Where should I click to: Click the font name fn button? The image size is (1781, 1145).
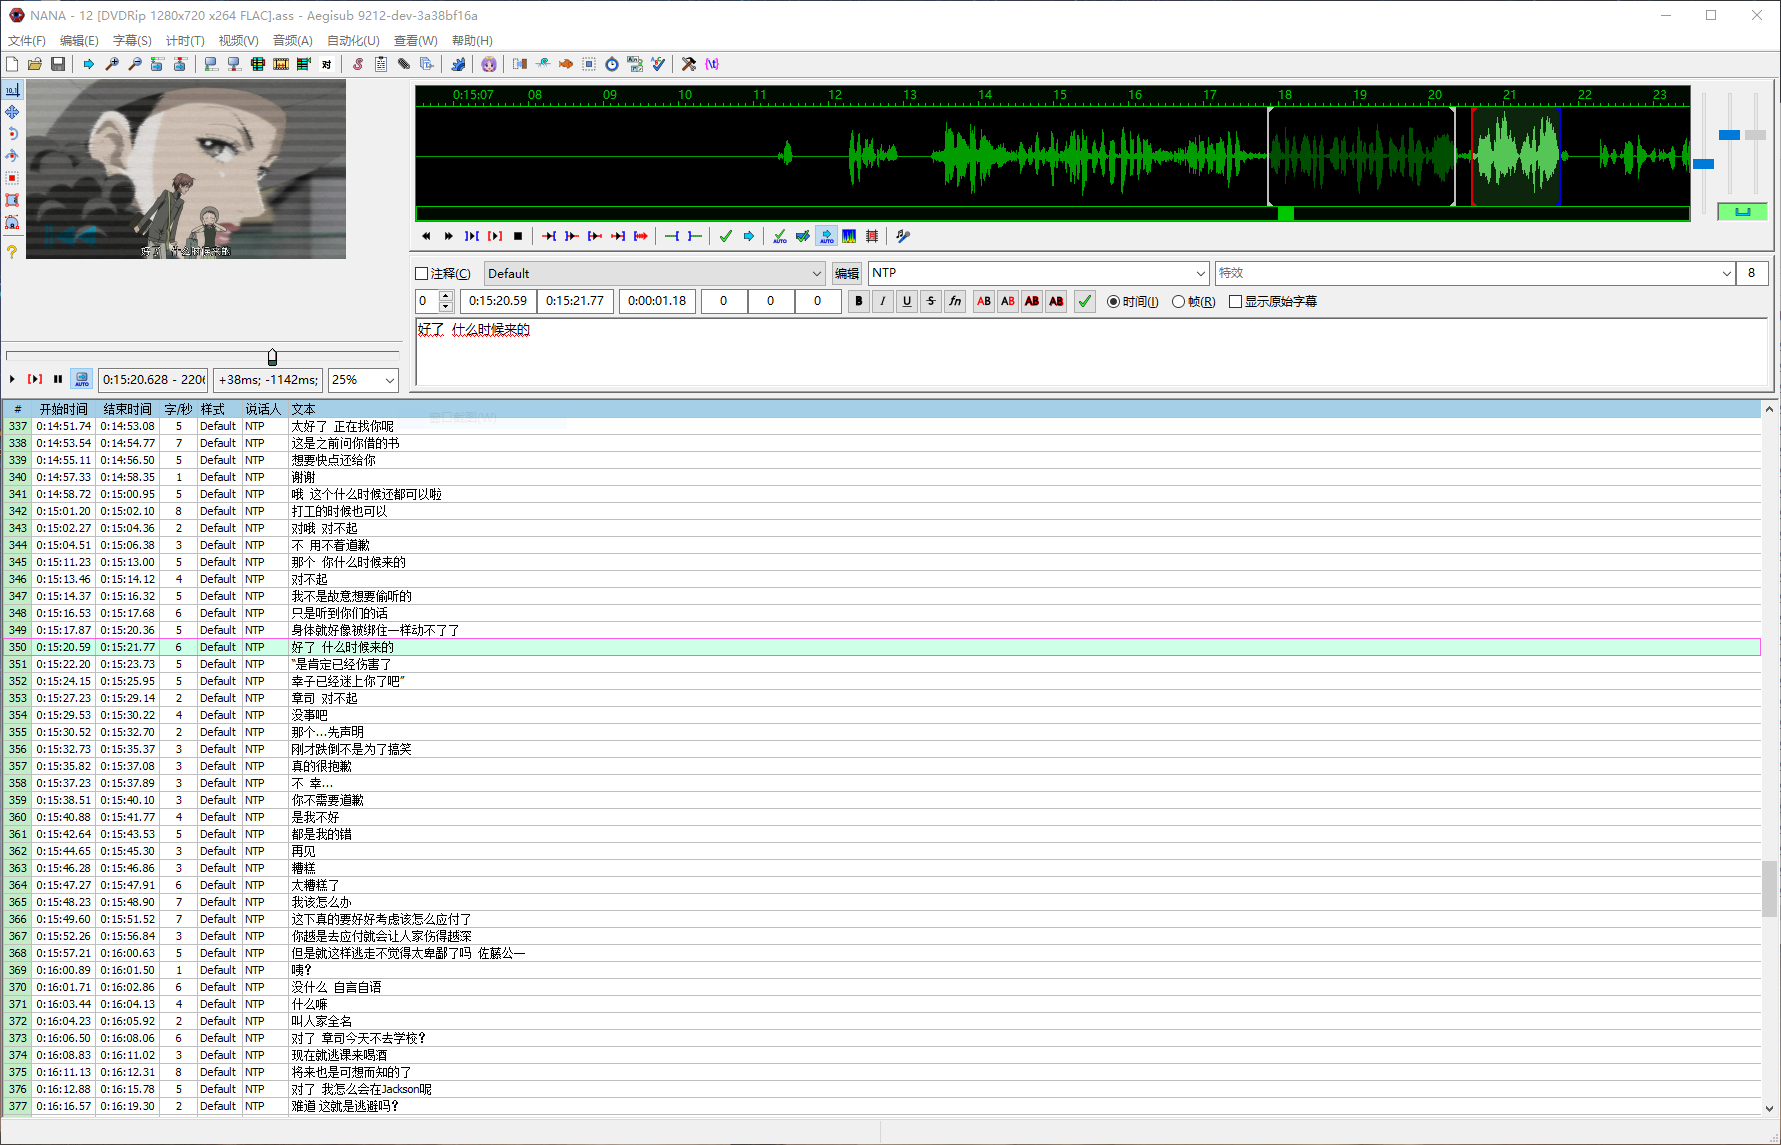pos(955,301)
